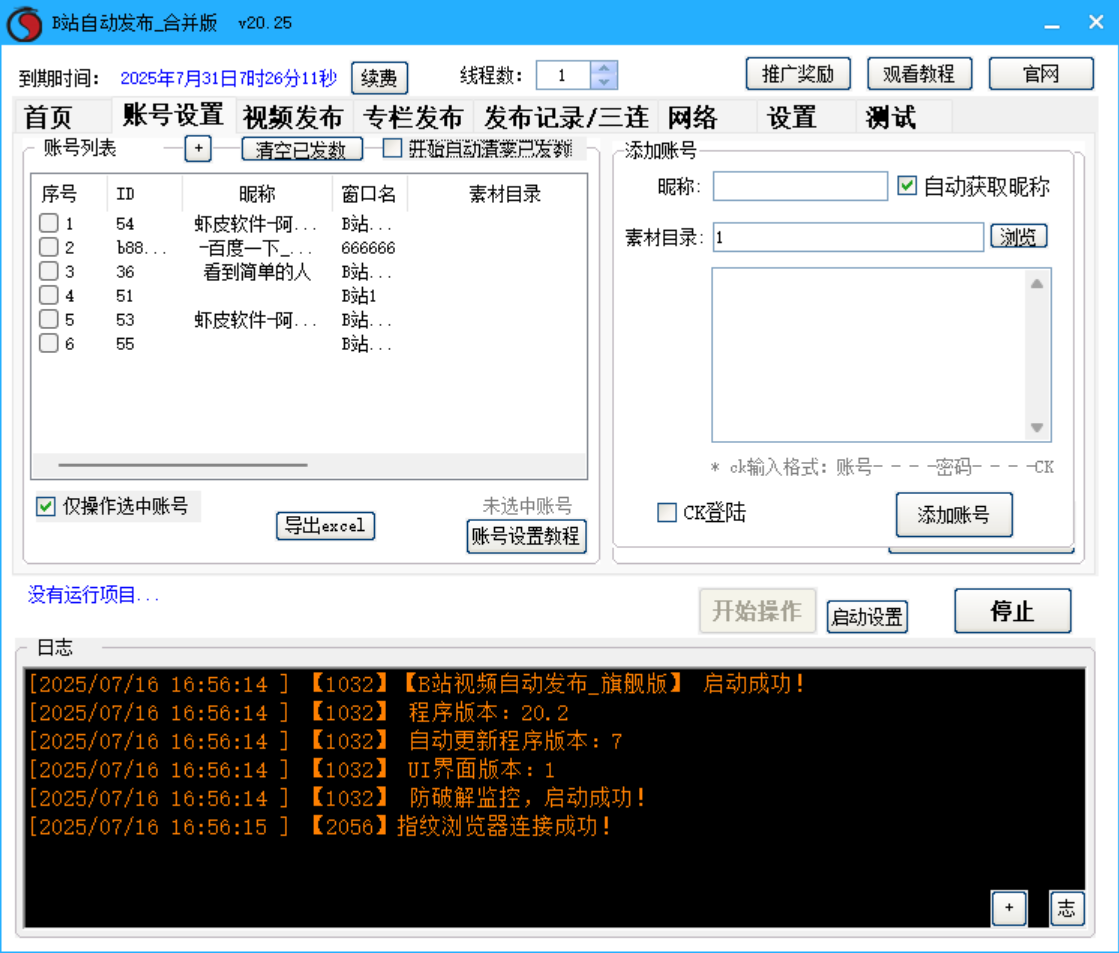Viewport: 1119px width, 953px height.
Task: Toggle the 仅操作选中账号 checkbox
Action: (46, 507)
